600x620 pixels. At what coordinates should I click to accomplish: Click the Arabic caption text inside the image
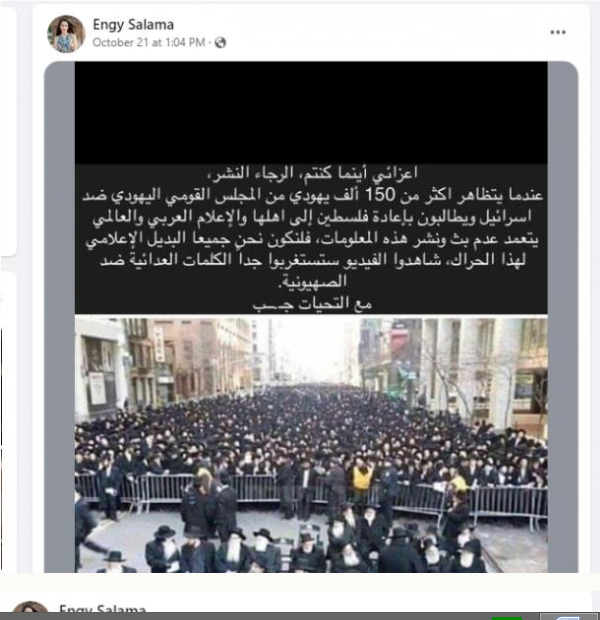(x=311, y=239)
